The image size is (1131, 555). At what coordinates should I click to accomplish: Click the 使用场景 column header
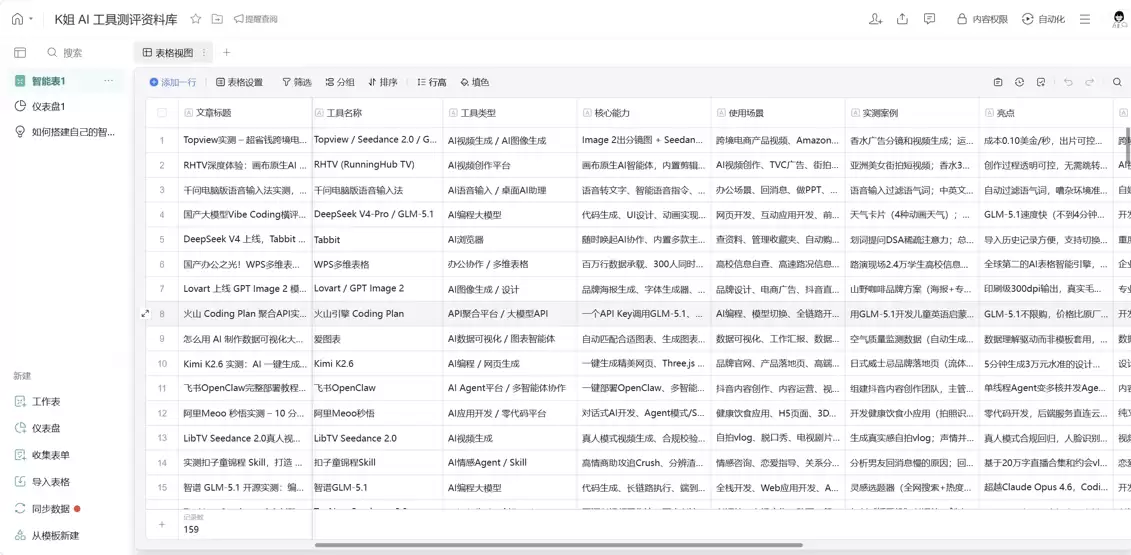click(x=778, y=113)
